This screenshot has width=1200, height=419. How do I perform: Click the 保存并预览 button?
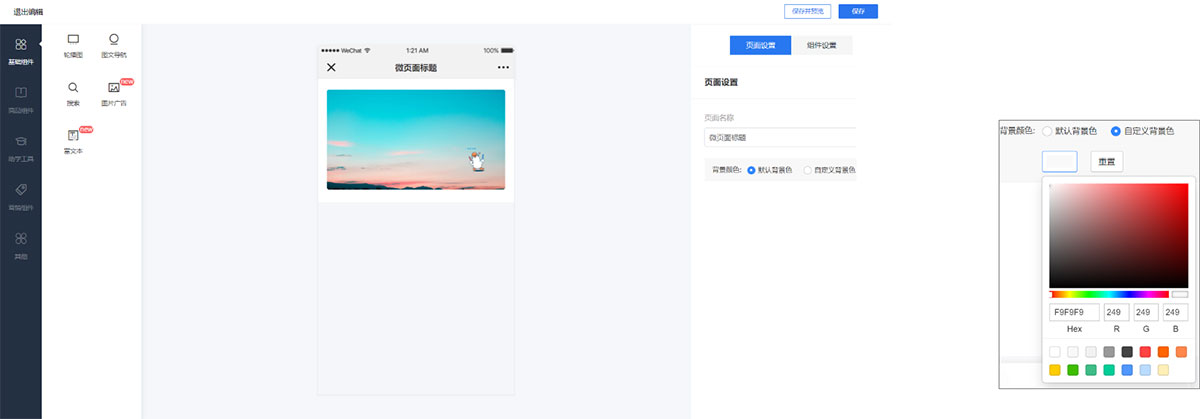coord(807,11)
